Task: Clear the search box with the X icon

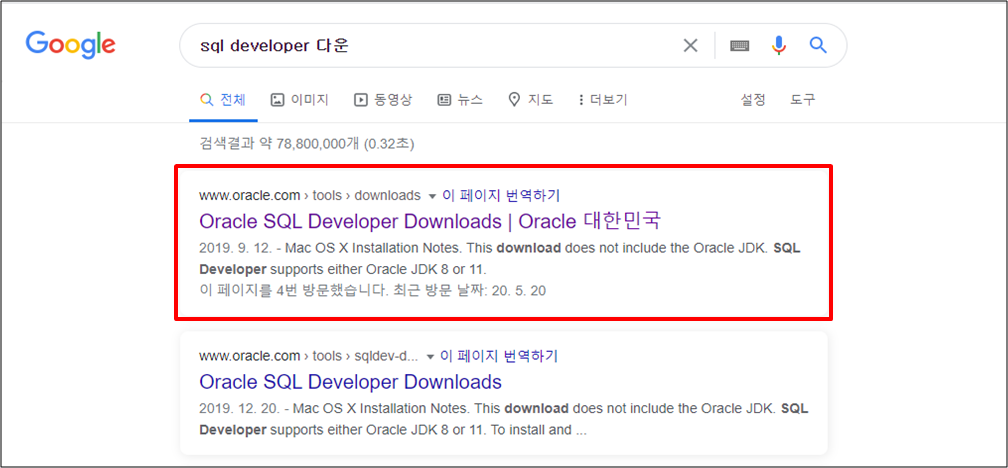Action: point(690,46)
